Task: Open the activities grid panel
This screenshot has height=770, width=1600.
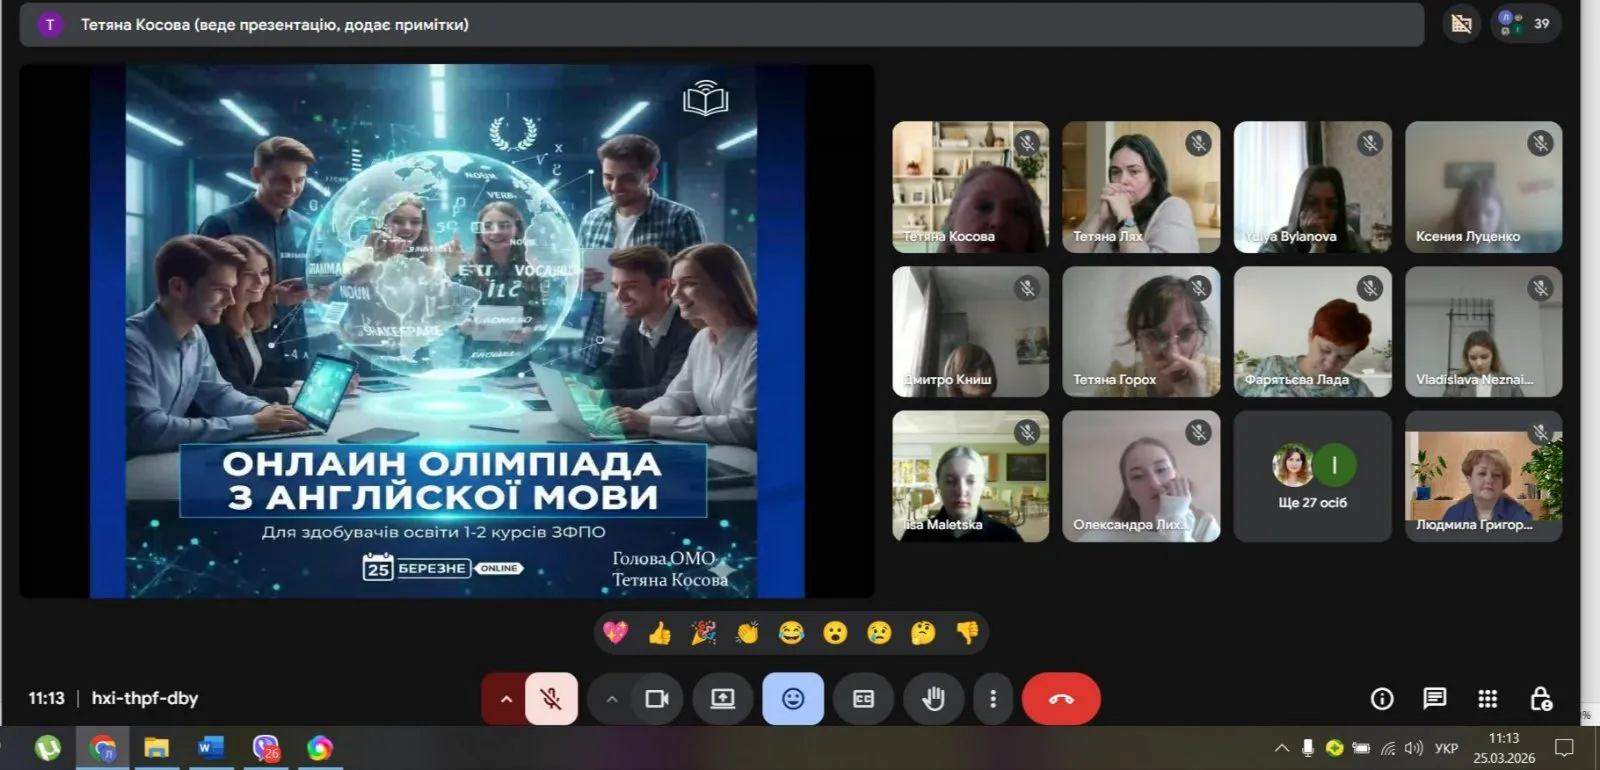Action: click(1488, 699)
